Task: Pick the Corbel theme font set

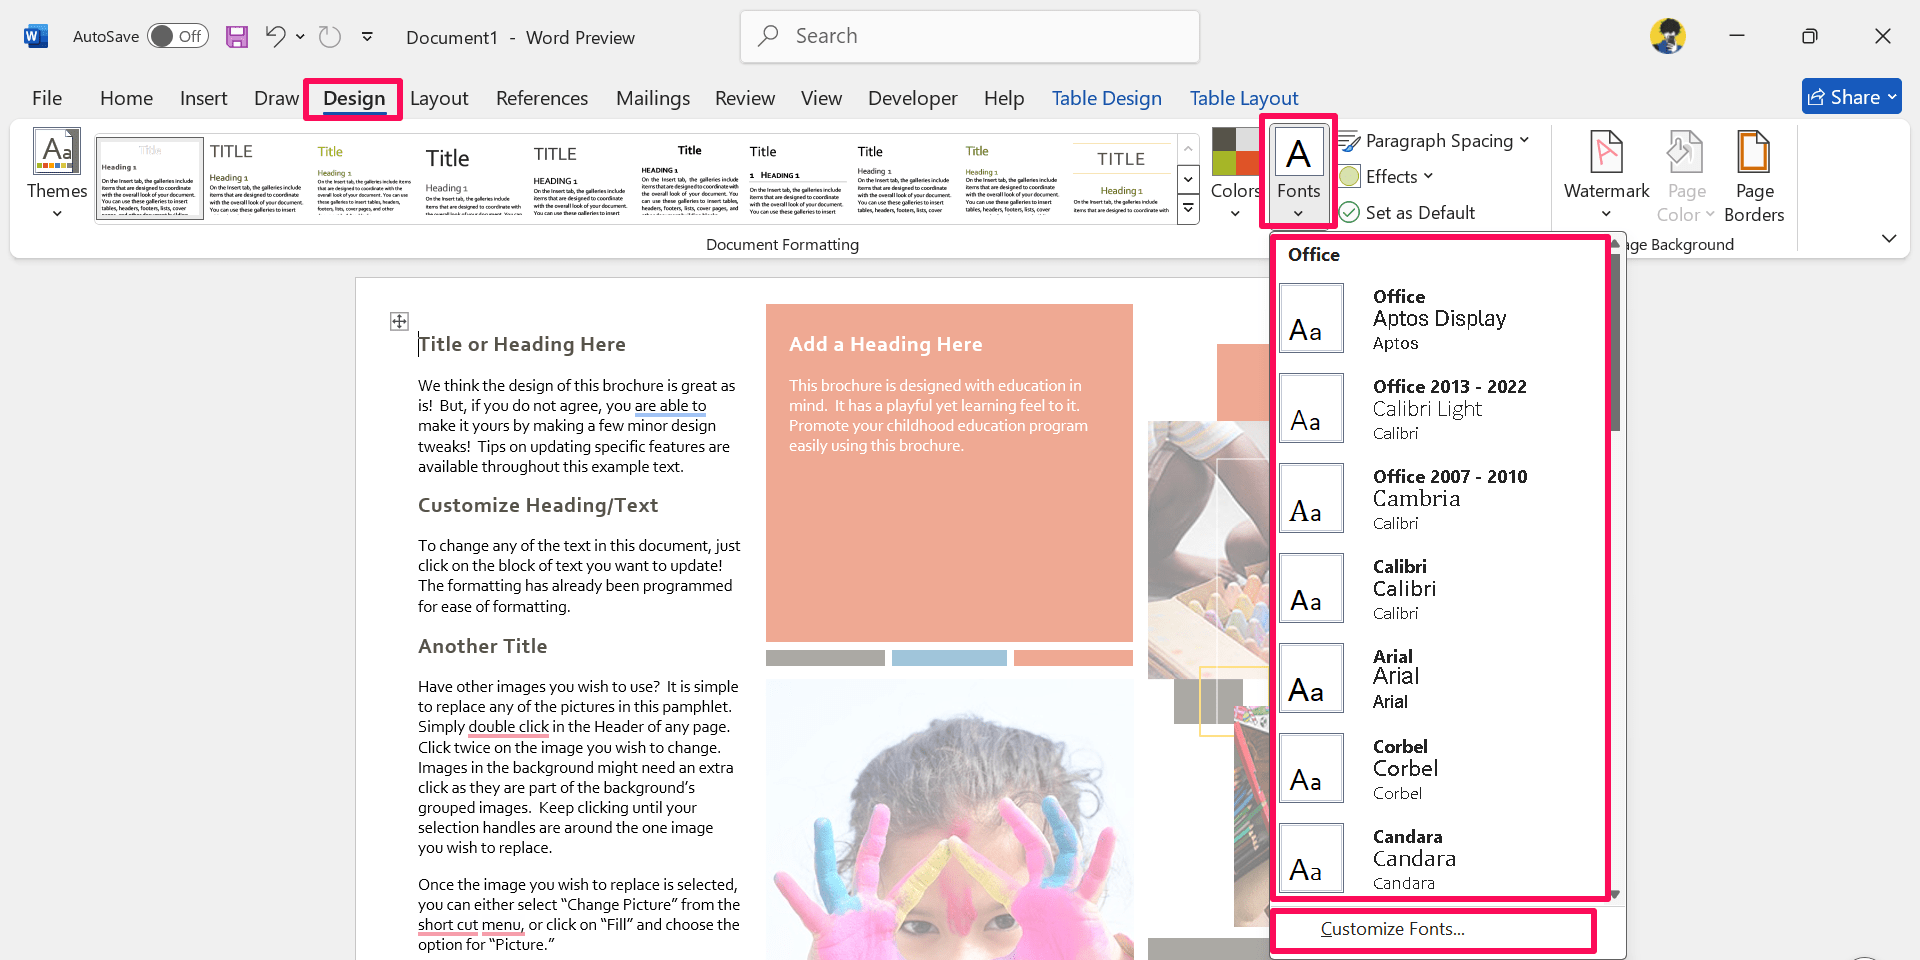Action: (1440, 769)
